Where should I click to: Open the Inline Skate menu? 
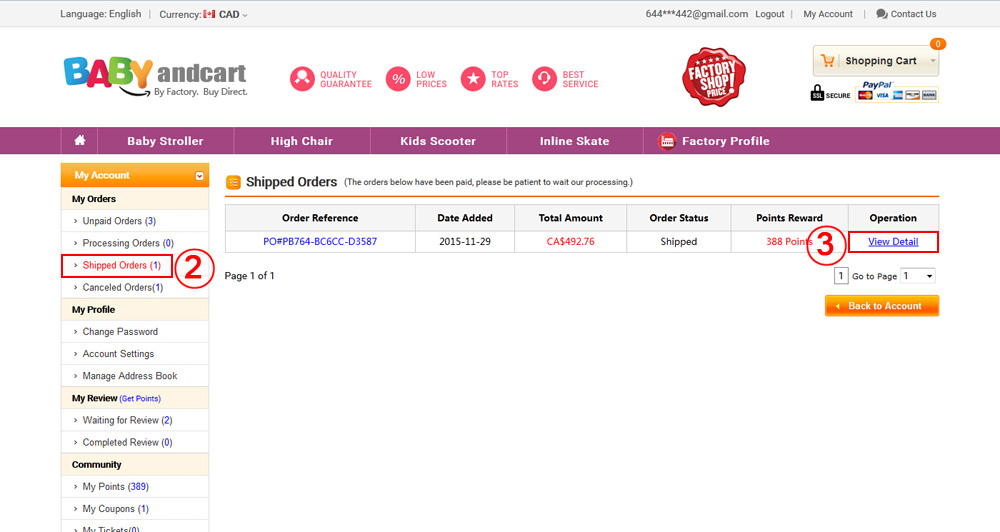tap(575, 141)
